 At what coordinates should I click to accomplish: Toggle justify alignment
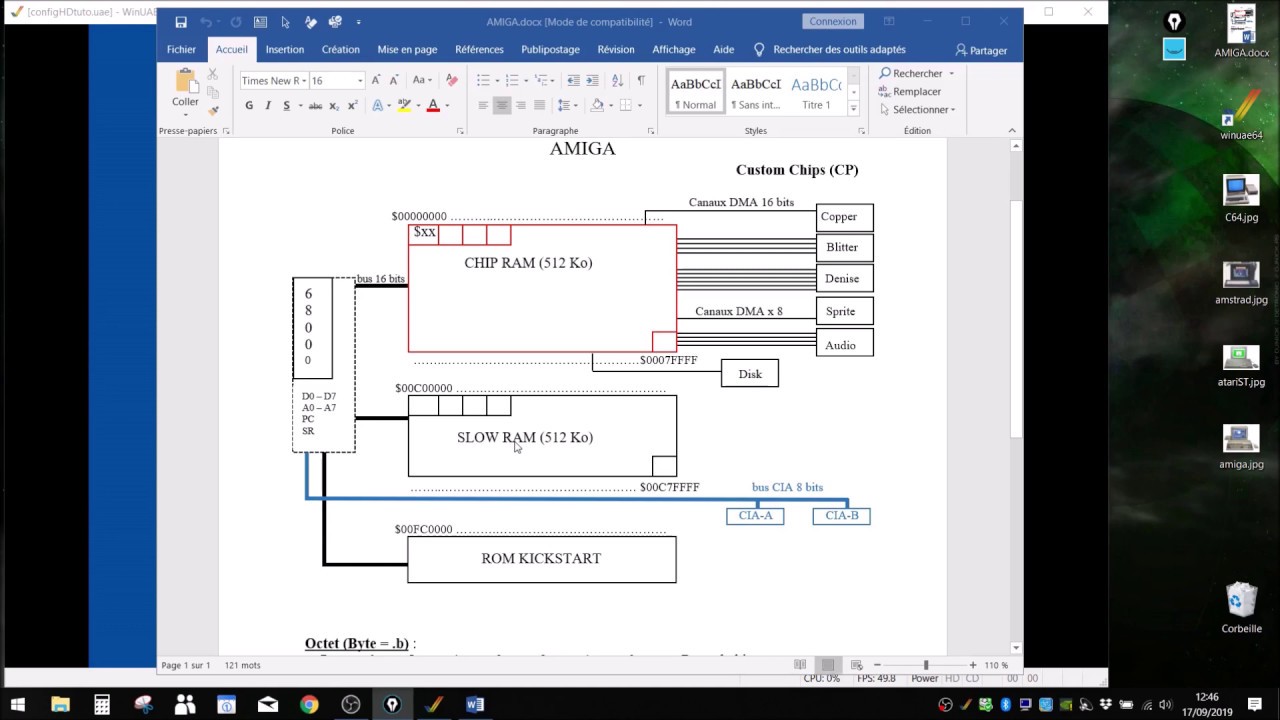click(540, 105)
